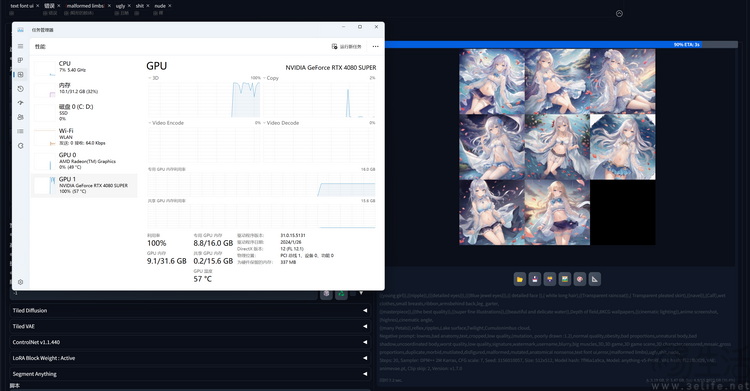This screenshot has height=391, width=750.
Task: Expand LoRA Block Weight accordion
Action: pos(190,358)
